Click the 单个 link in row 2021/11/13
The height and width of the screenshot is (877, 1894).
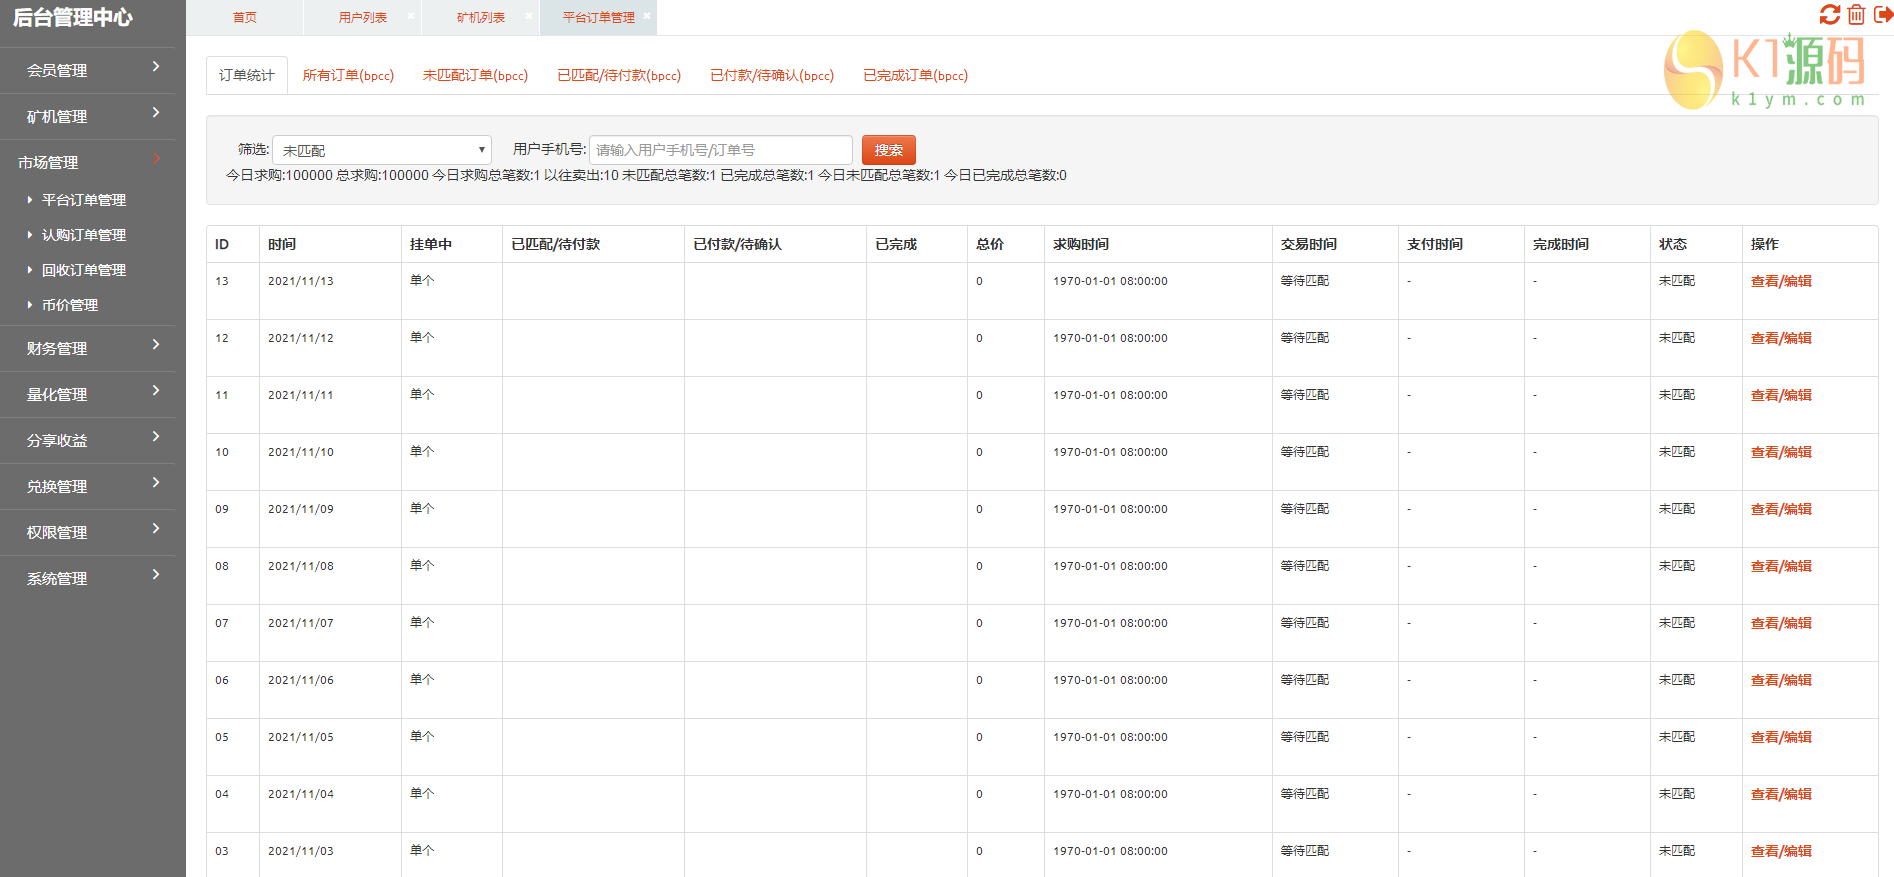(422, 281)
